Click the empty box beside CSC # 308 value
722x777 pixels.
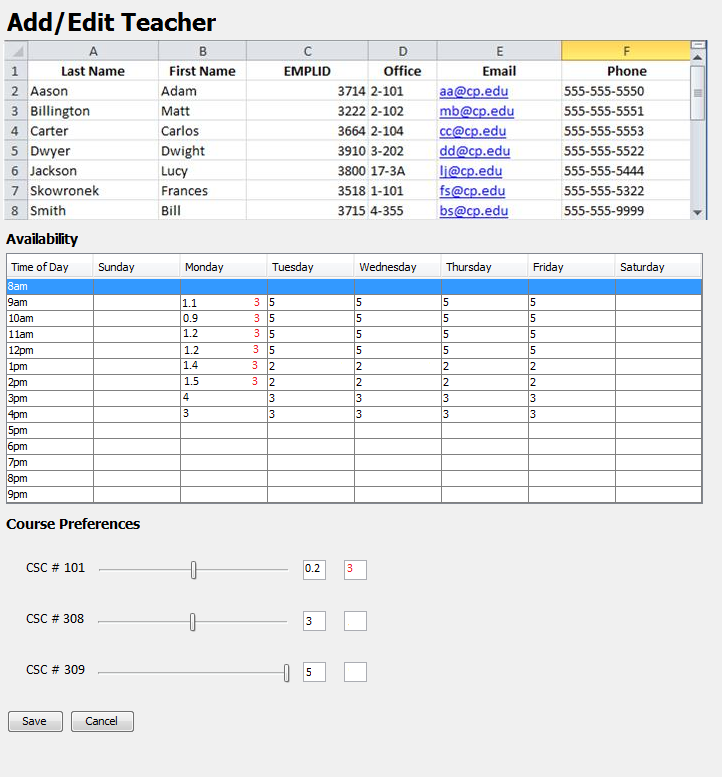pos(355,621)
